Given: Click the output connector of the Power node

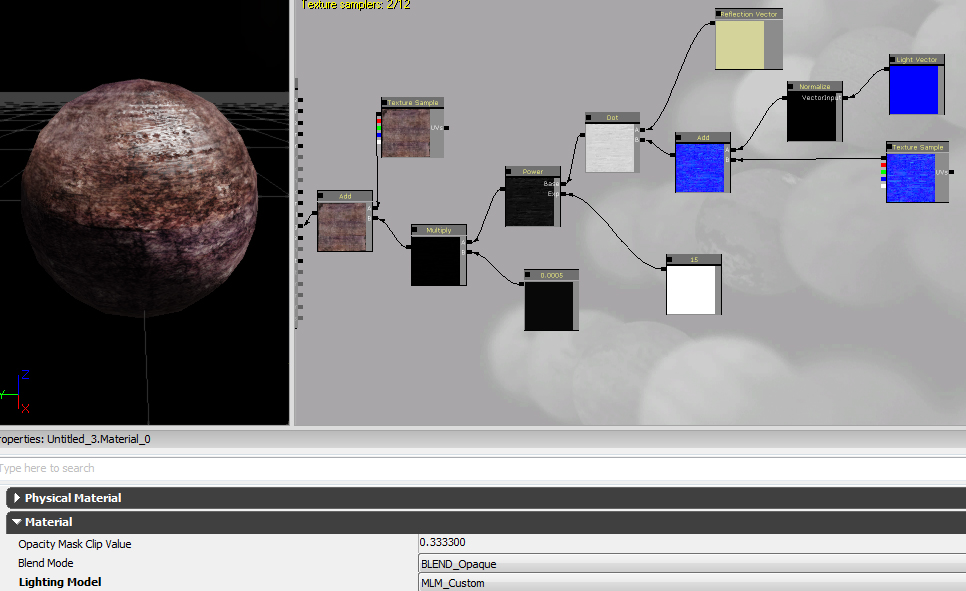Looking at the screenshot, I should coord(503,189).
